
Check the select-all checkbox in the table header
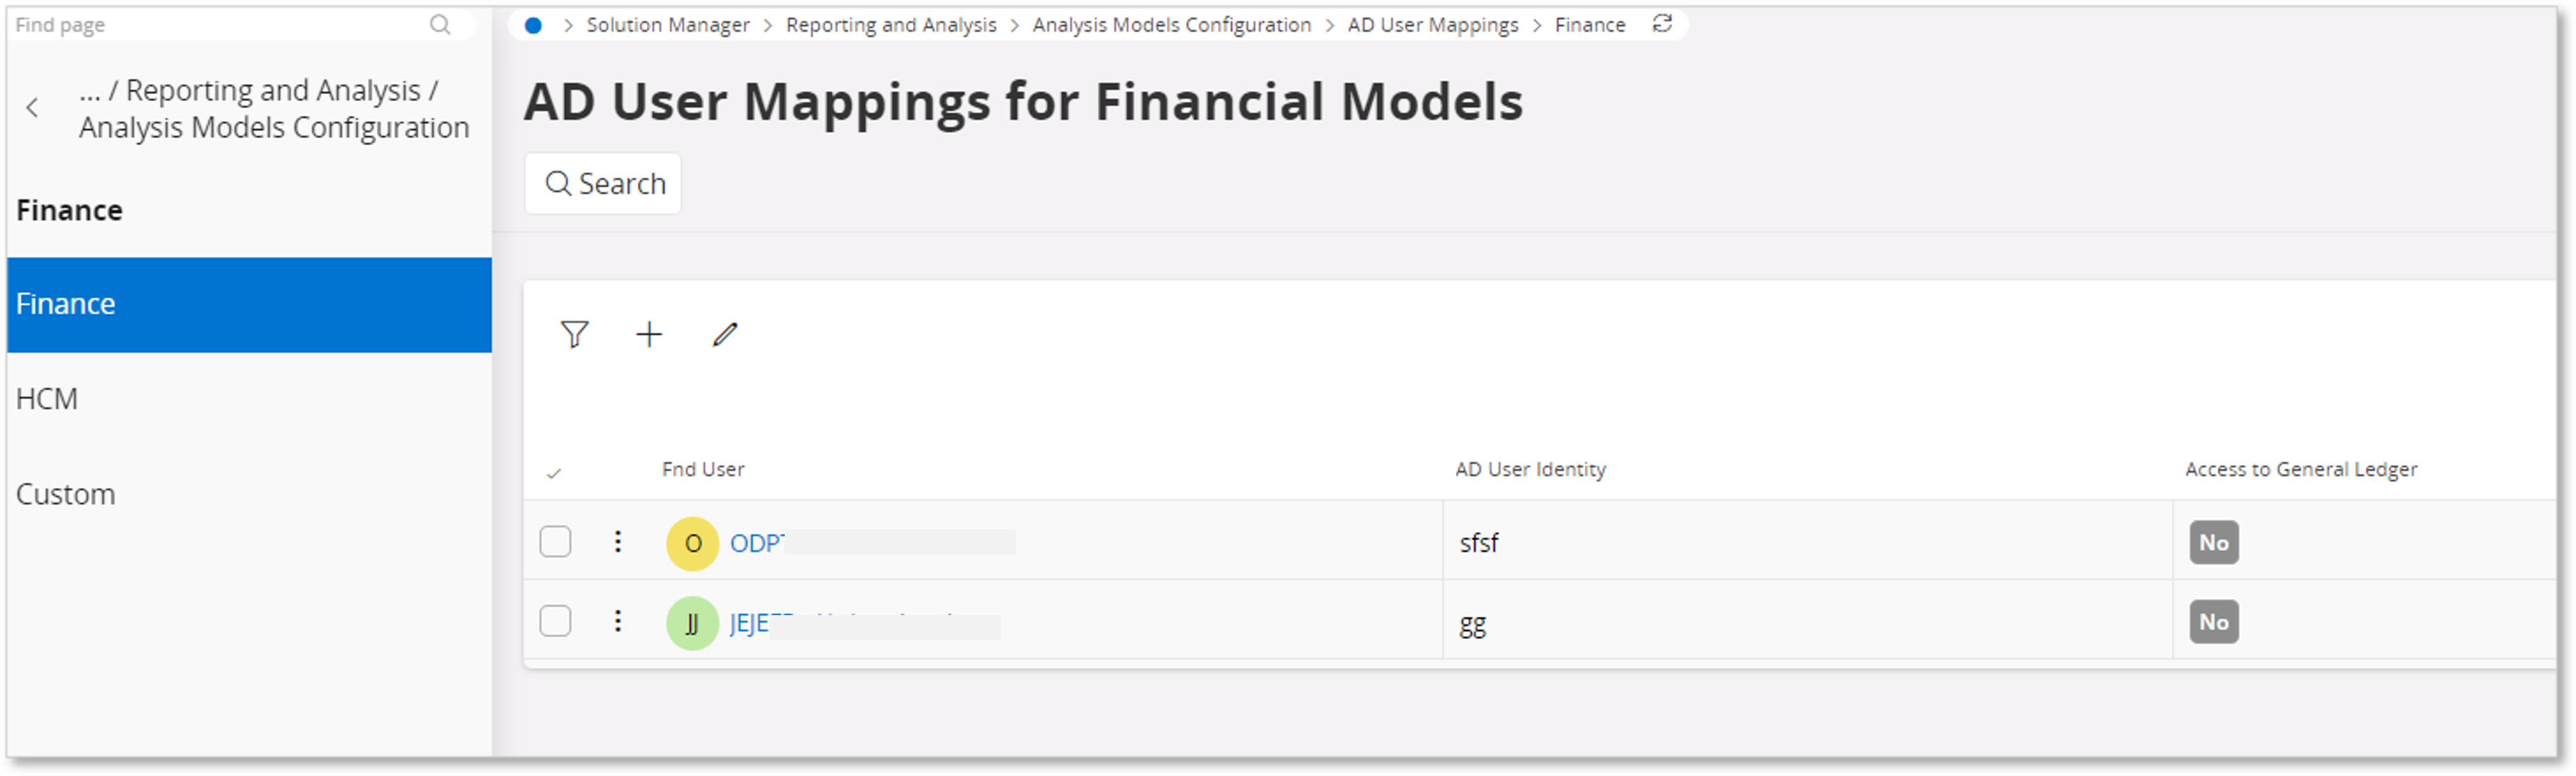pos(555,470)
